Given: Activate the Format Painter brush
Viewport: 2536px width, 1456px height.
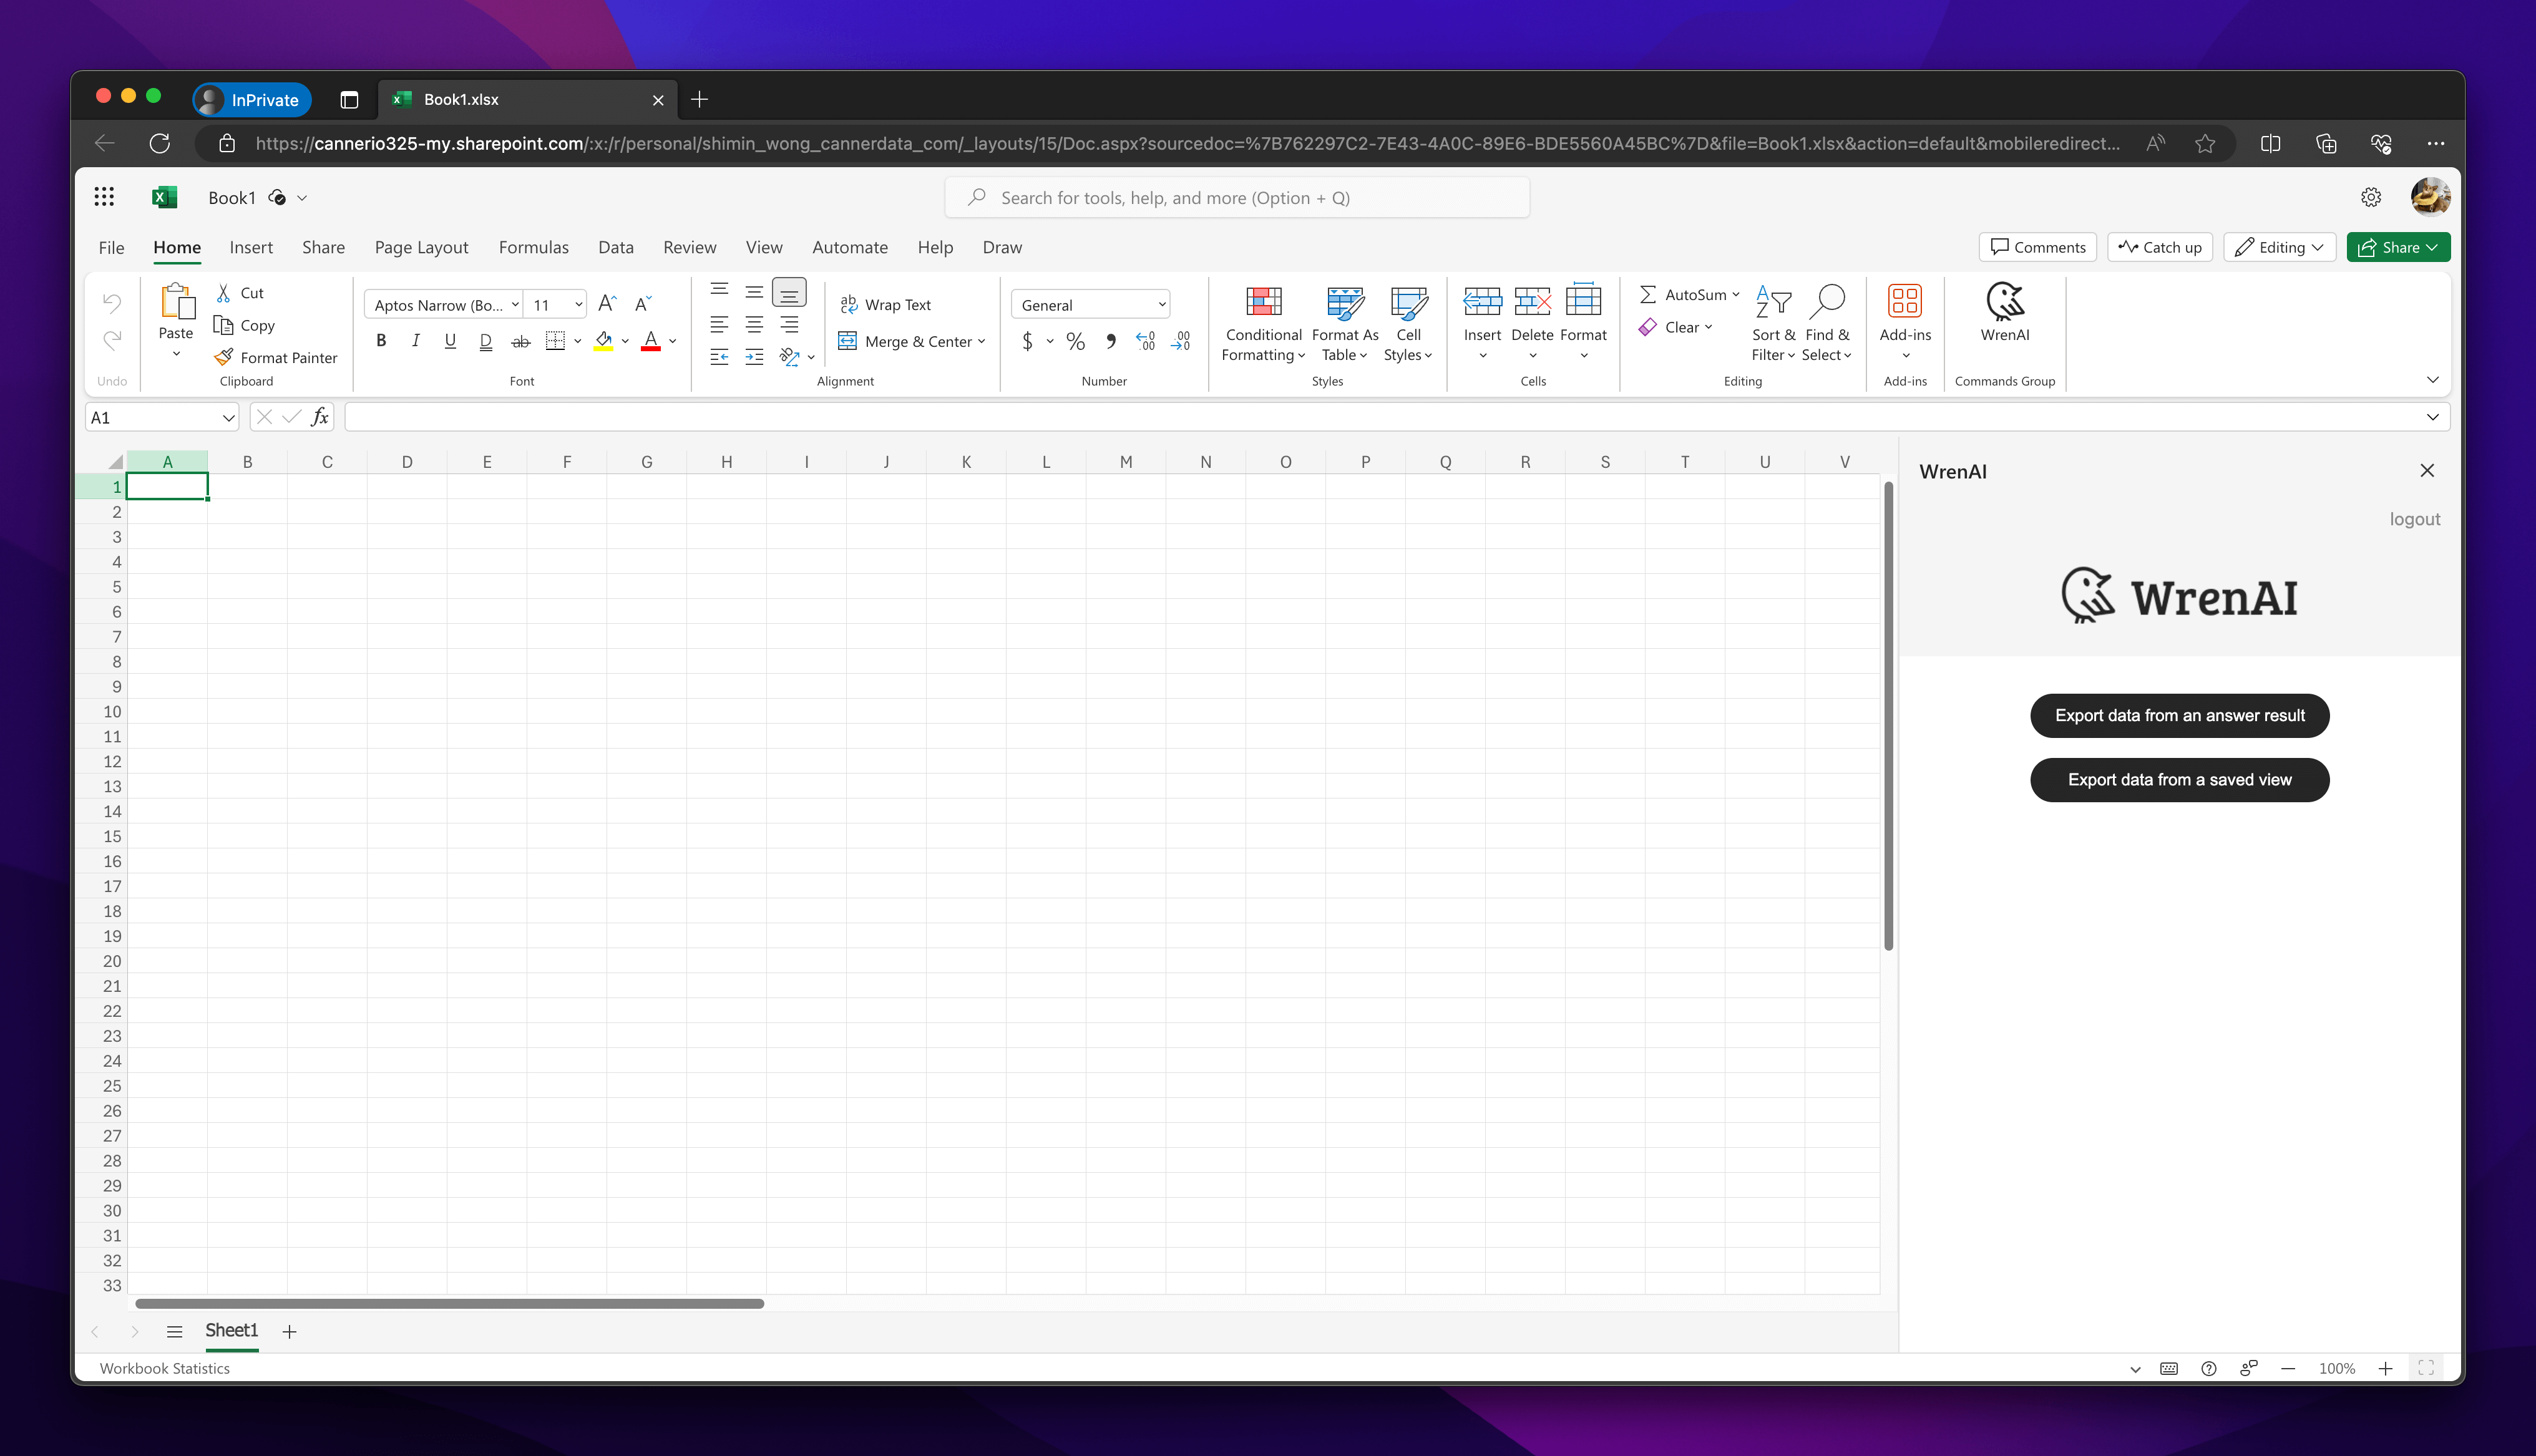Looking at the screenshot, I should pyautogui.click(x=224, y=357).
